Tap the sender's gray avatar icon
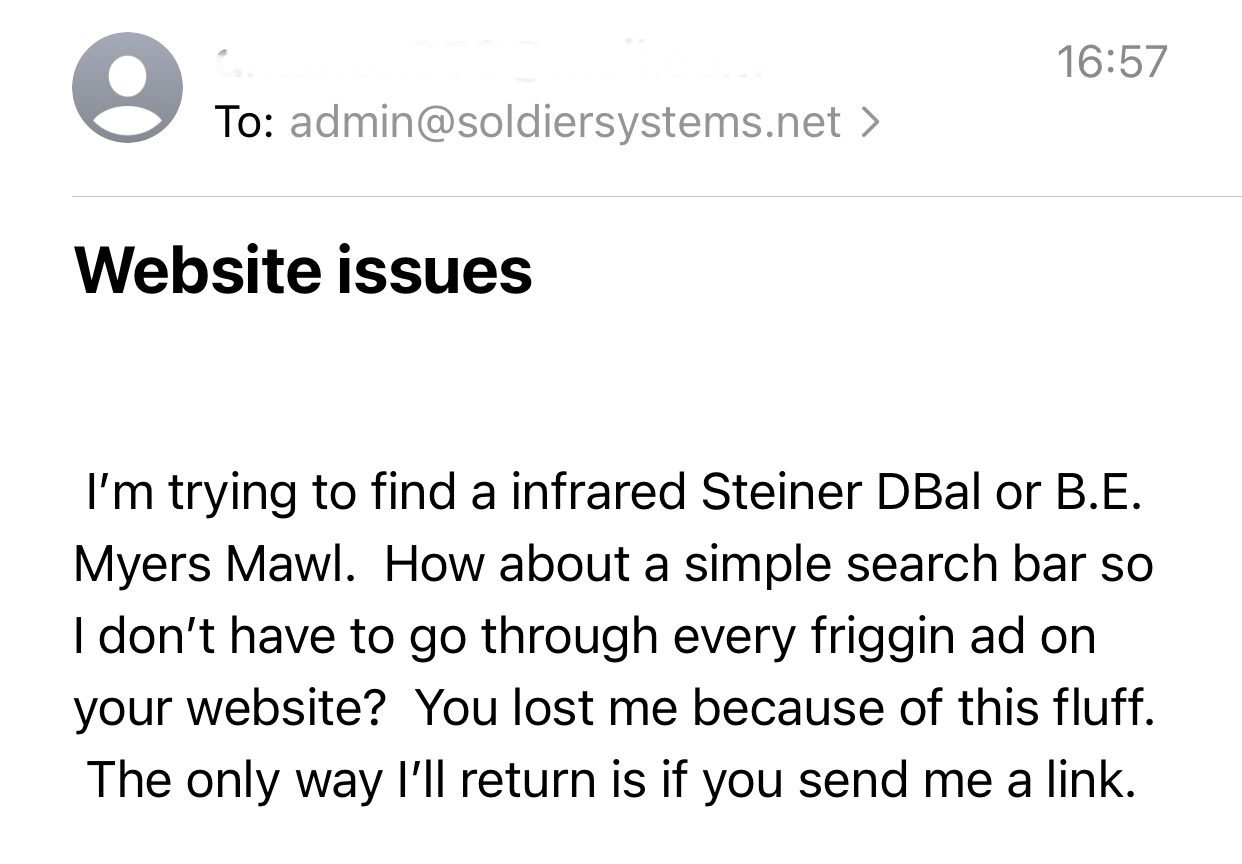 127,88
